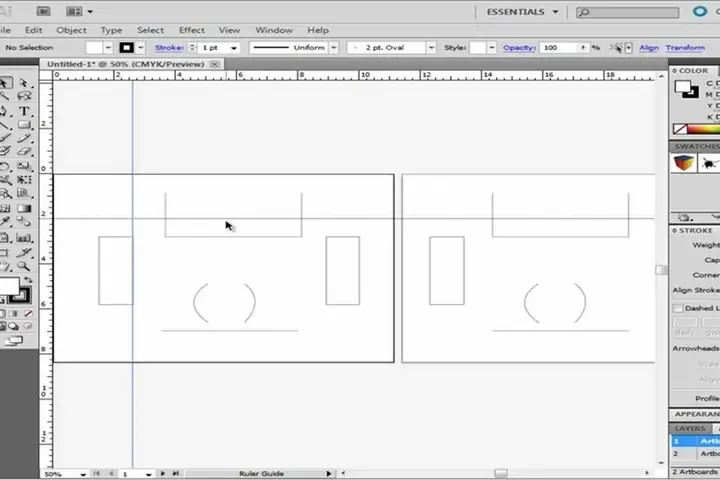Open the graphic Style dropdown arrow
The width and height of the screenshot is (720, 480).
tap(491, 48)
